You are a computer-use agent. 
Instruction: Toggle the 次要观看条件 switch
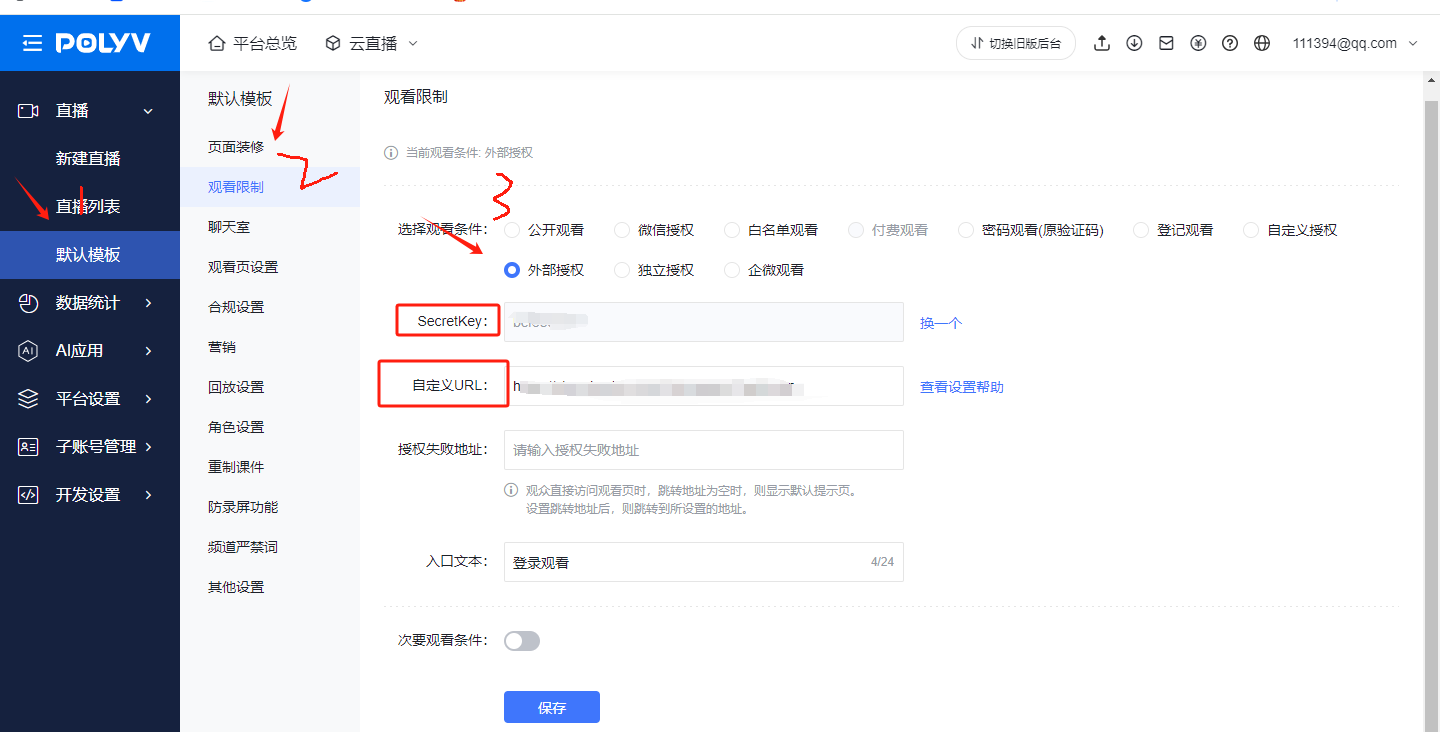[522, 641]
